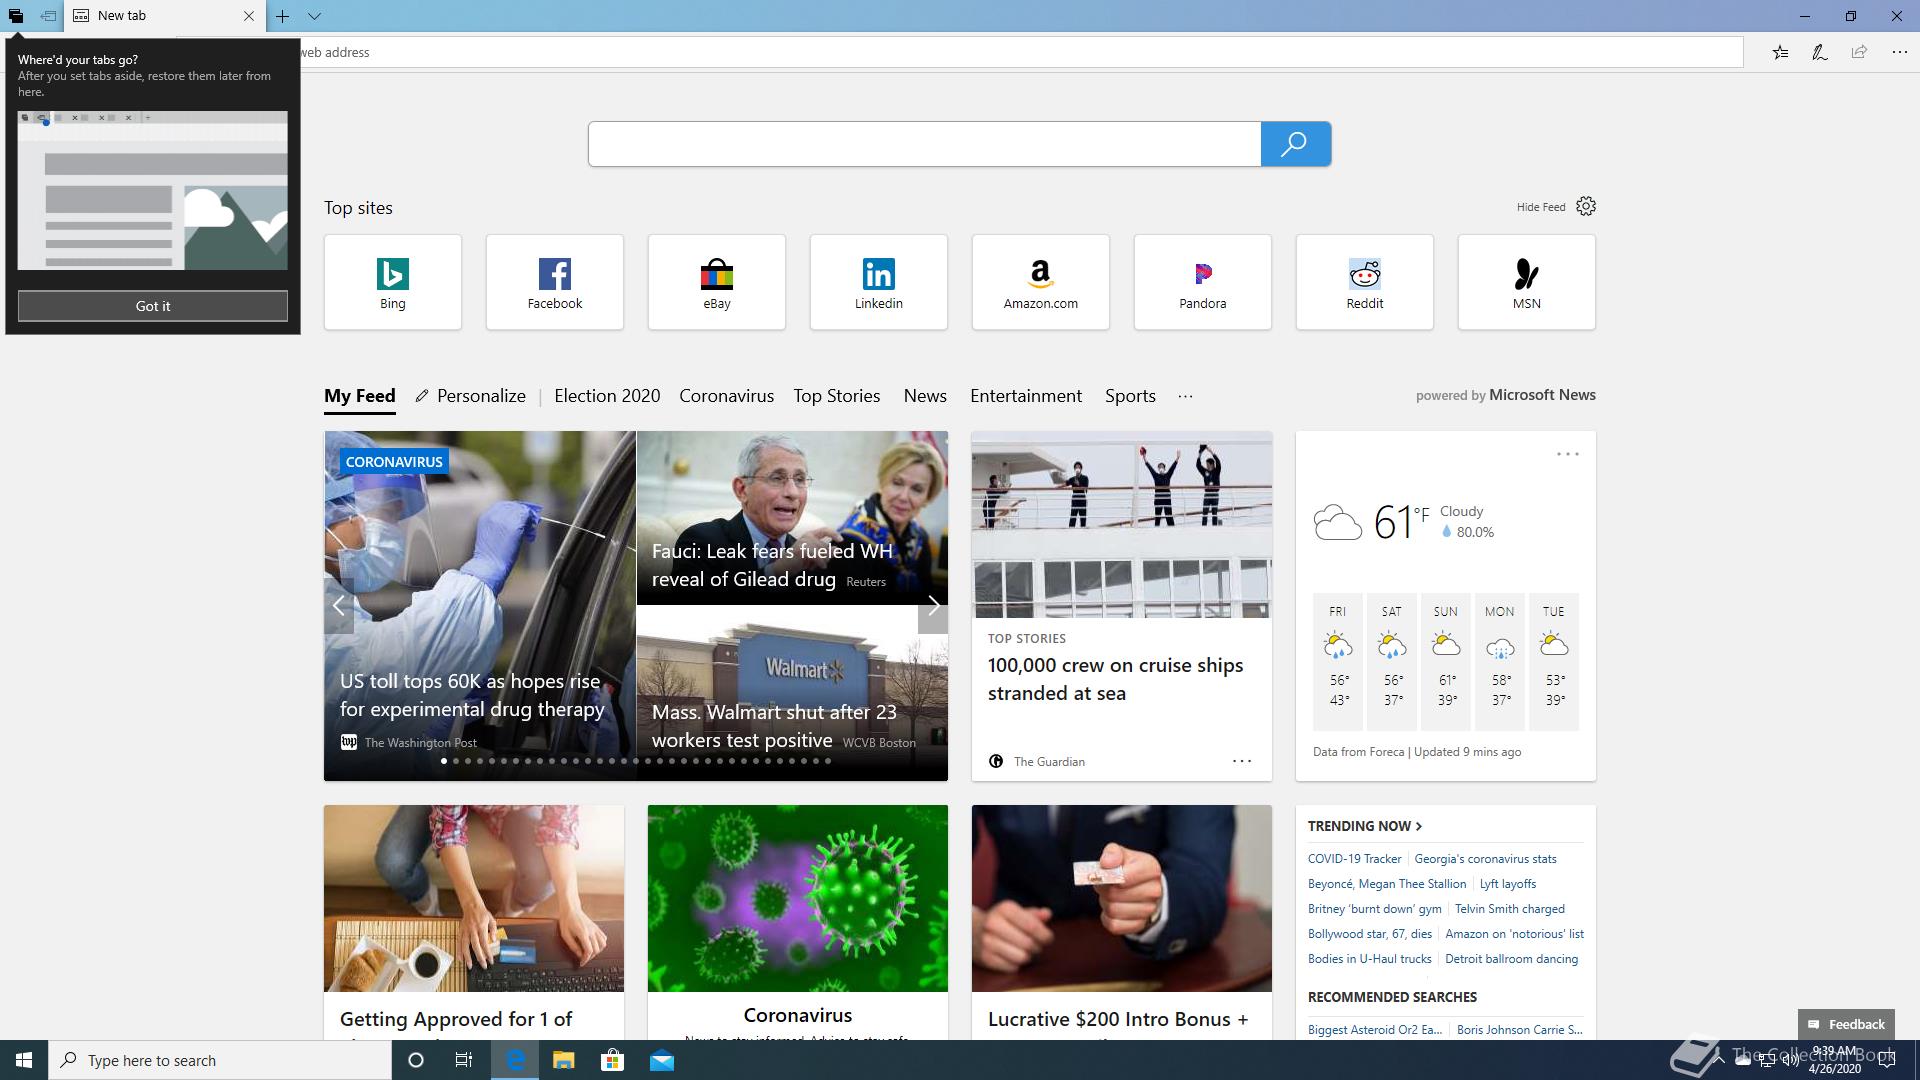1920x1080 pixels.
Task: Open COVID-19 Tracker trending link
Action: click(x=1354, y=859)
